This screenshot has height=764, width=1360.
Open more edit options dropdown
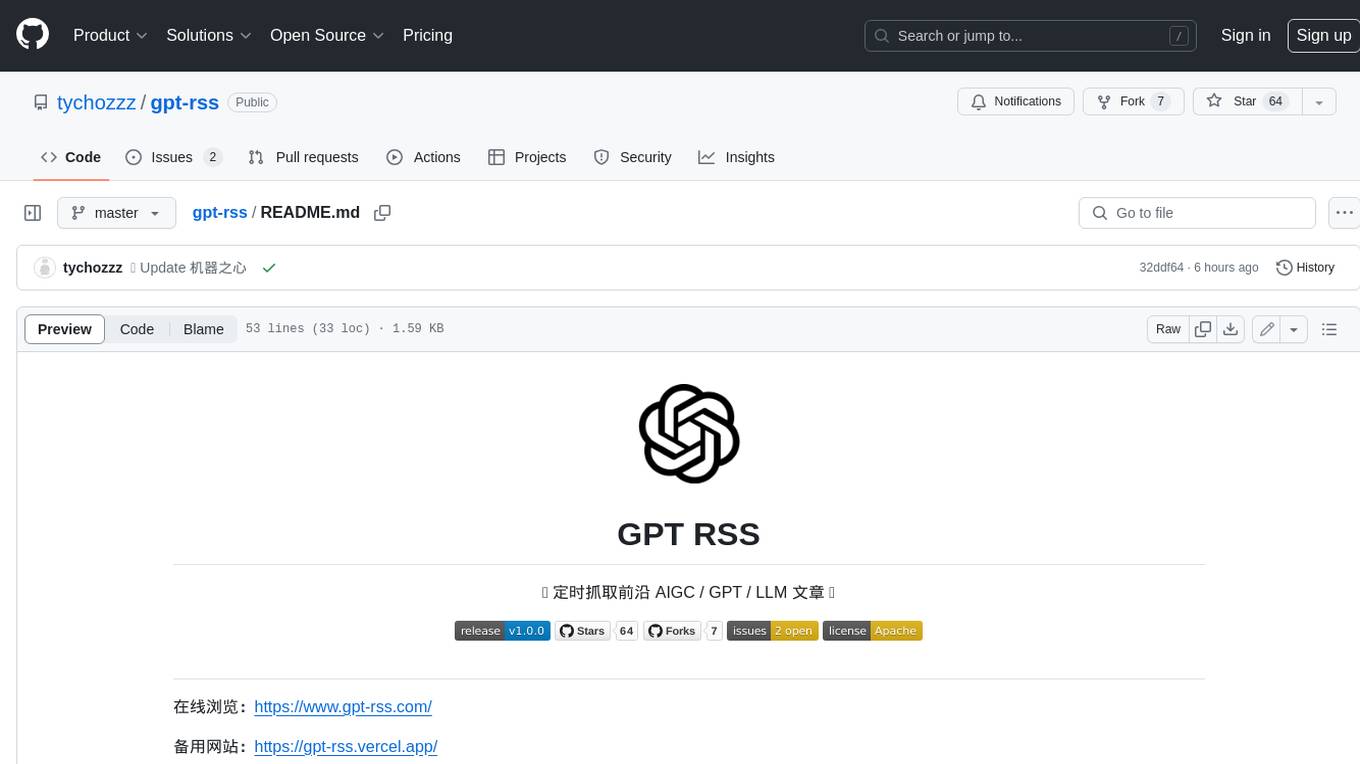point(1294,329)
